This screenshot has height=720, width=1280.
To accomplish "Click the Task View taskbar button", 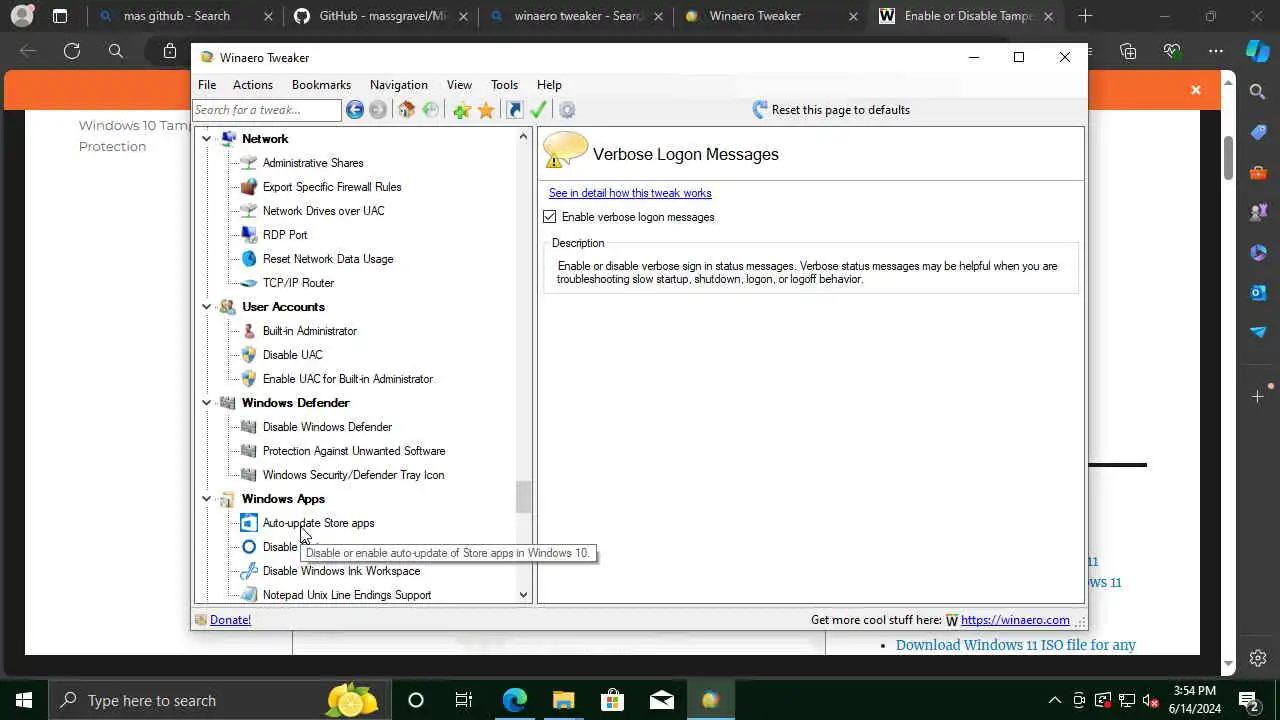I will (464, 700).
